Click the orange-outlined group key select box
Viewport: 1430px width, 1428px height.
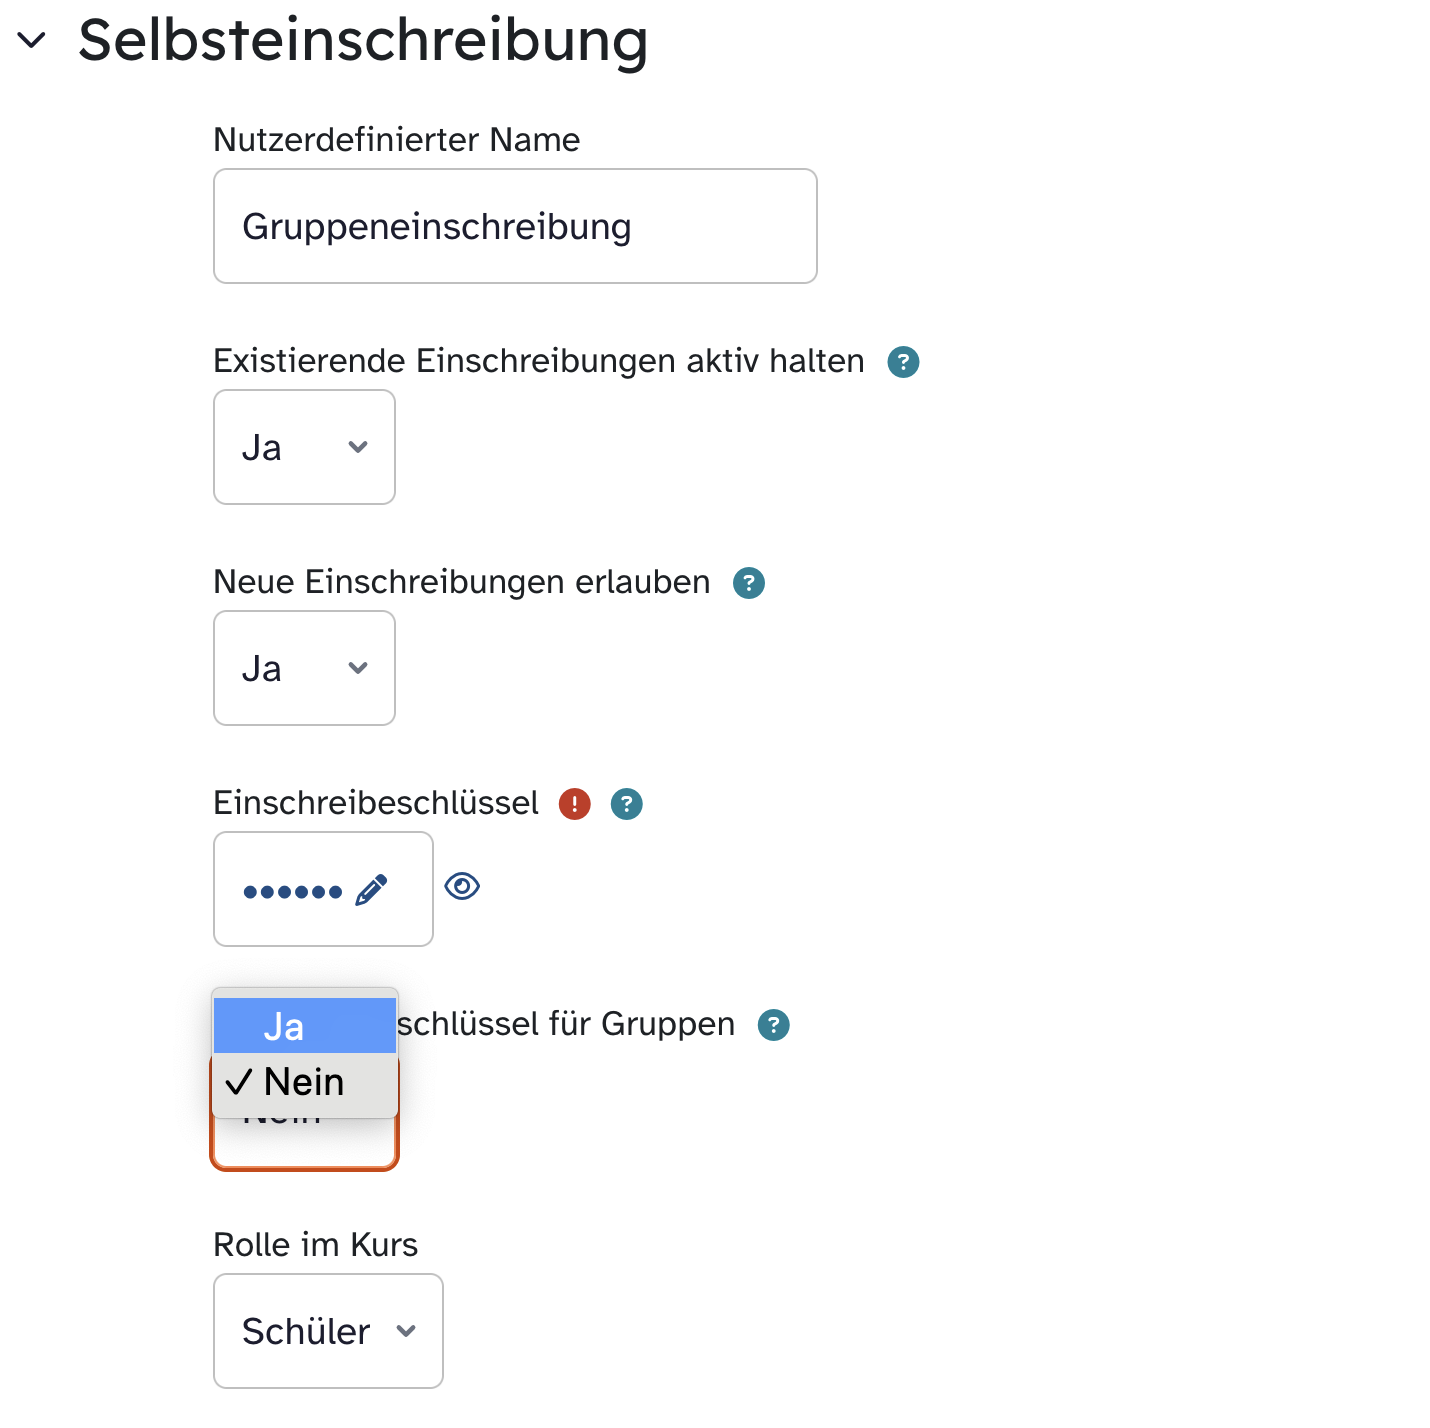coord(304,1145)
